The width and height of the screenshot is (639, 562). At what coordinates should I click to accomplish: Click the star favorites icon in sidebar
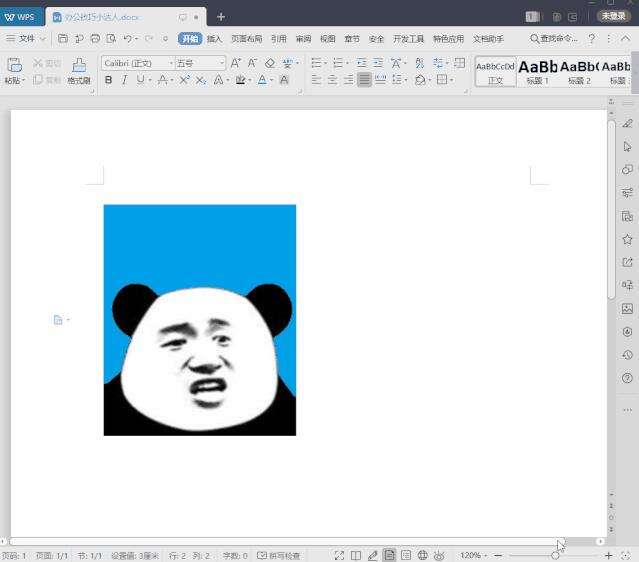pyautogui.click(x=627, y=239)
